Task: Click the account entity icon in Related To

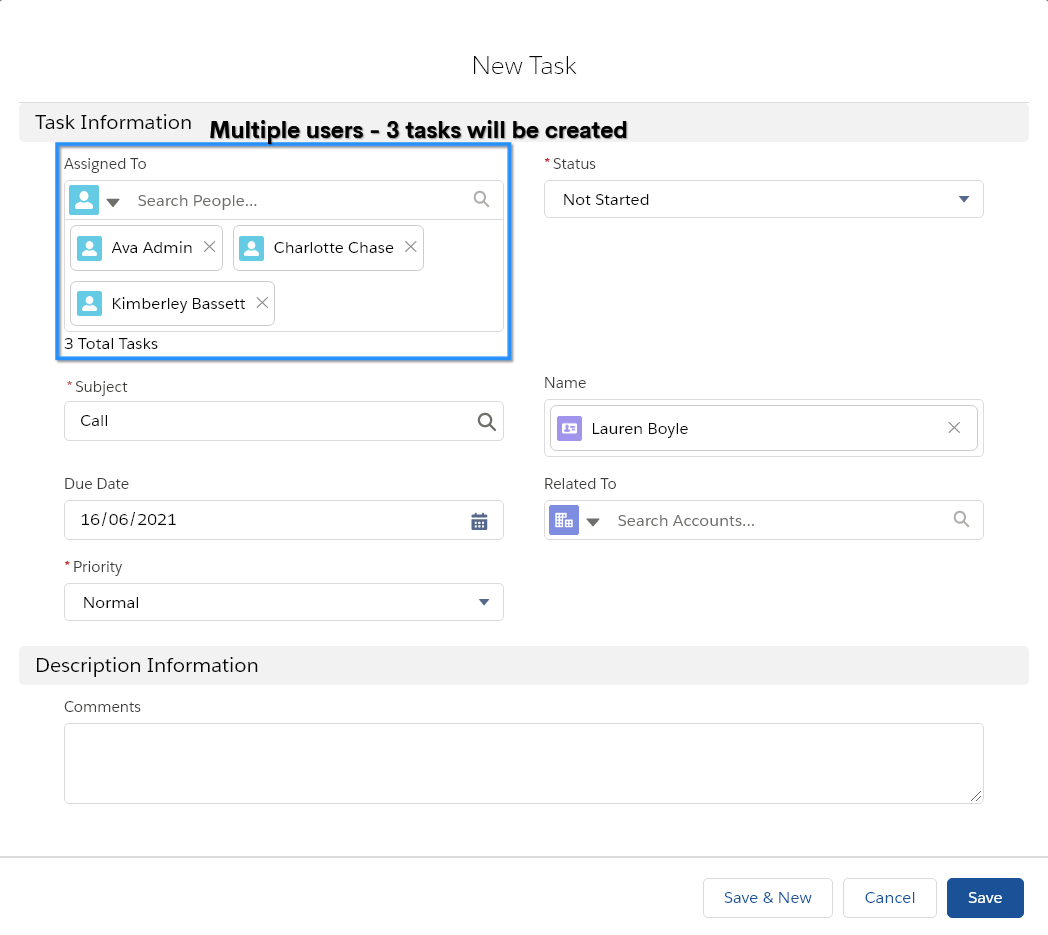Action: tap(563, 520)
